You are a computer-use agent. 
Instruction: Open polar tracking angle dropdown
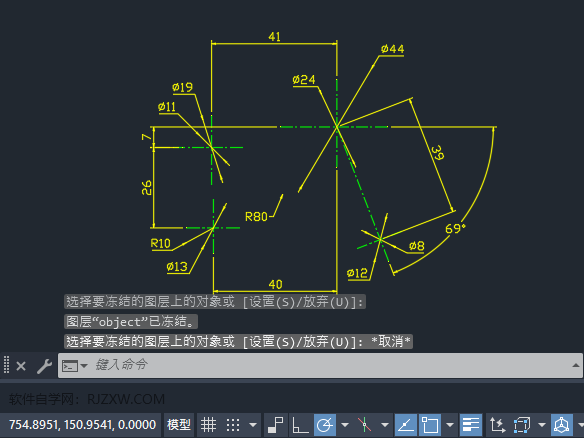pyautogui.click(x=345, y=425)
